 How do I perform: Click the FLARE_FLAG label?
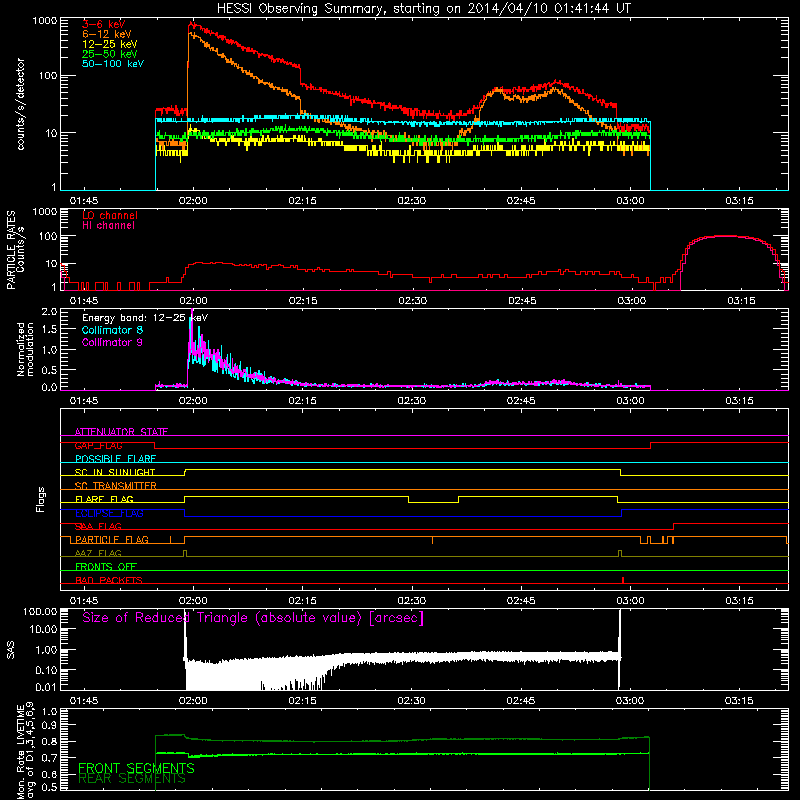pyautogui.click(x=104, y=499)
